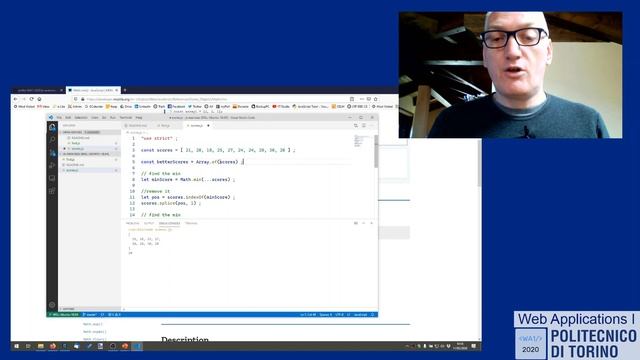Open the Terminal panel tab
This screenshot has width=640, height=360.
191,223
